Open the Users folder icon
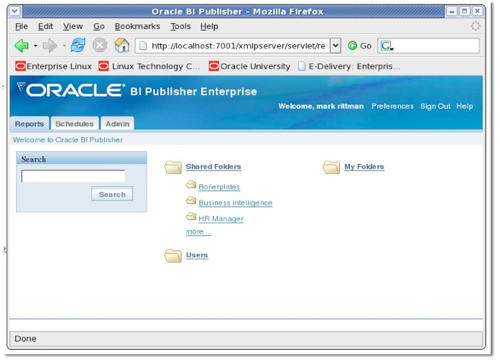 pyautogui.click(x=173, y=255)
